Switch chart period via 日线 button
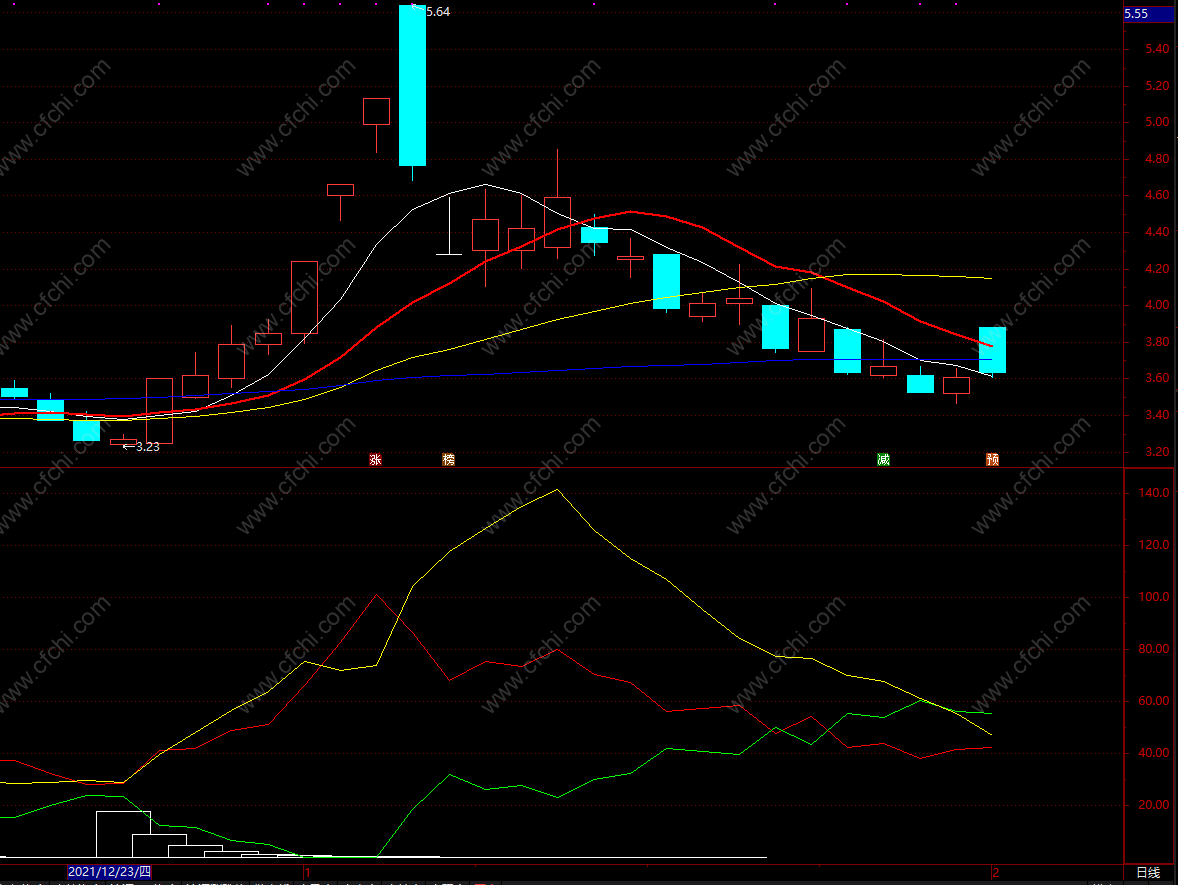Viewport: 1178px width, 885px height. (1148, 872)
